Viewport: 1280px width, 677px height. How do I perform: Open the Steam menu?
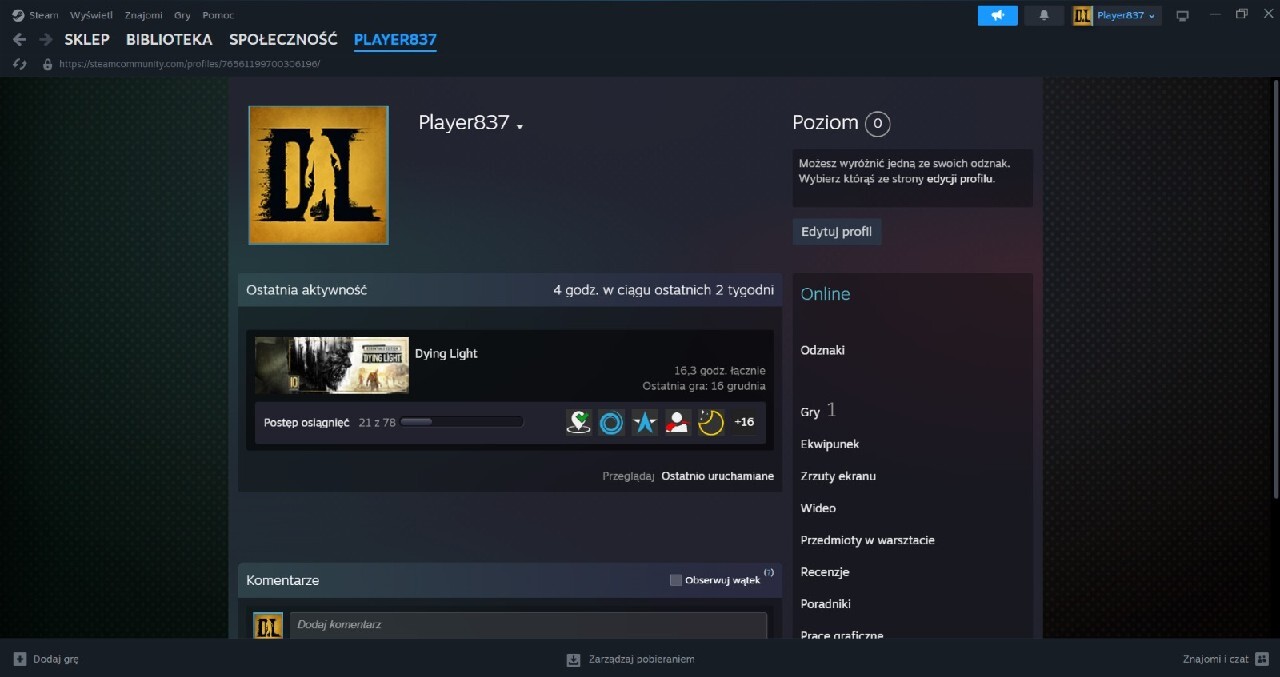[x=43, y=15]
